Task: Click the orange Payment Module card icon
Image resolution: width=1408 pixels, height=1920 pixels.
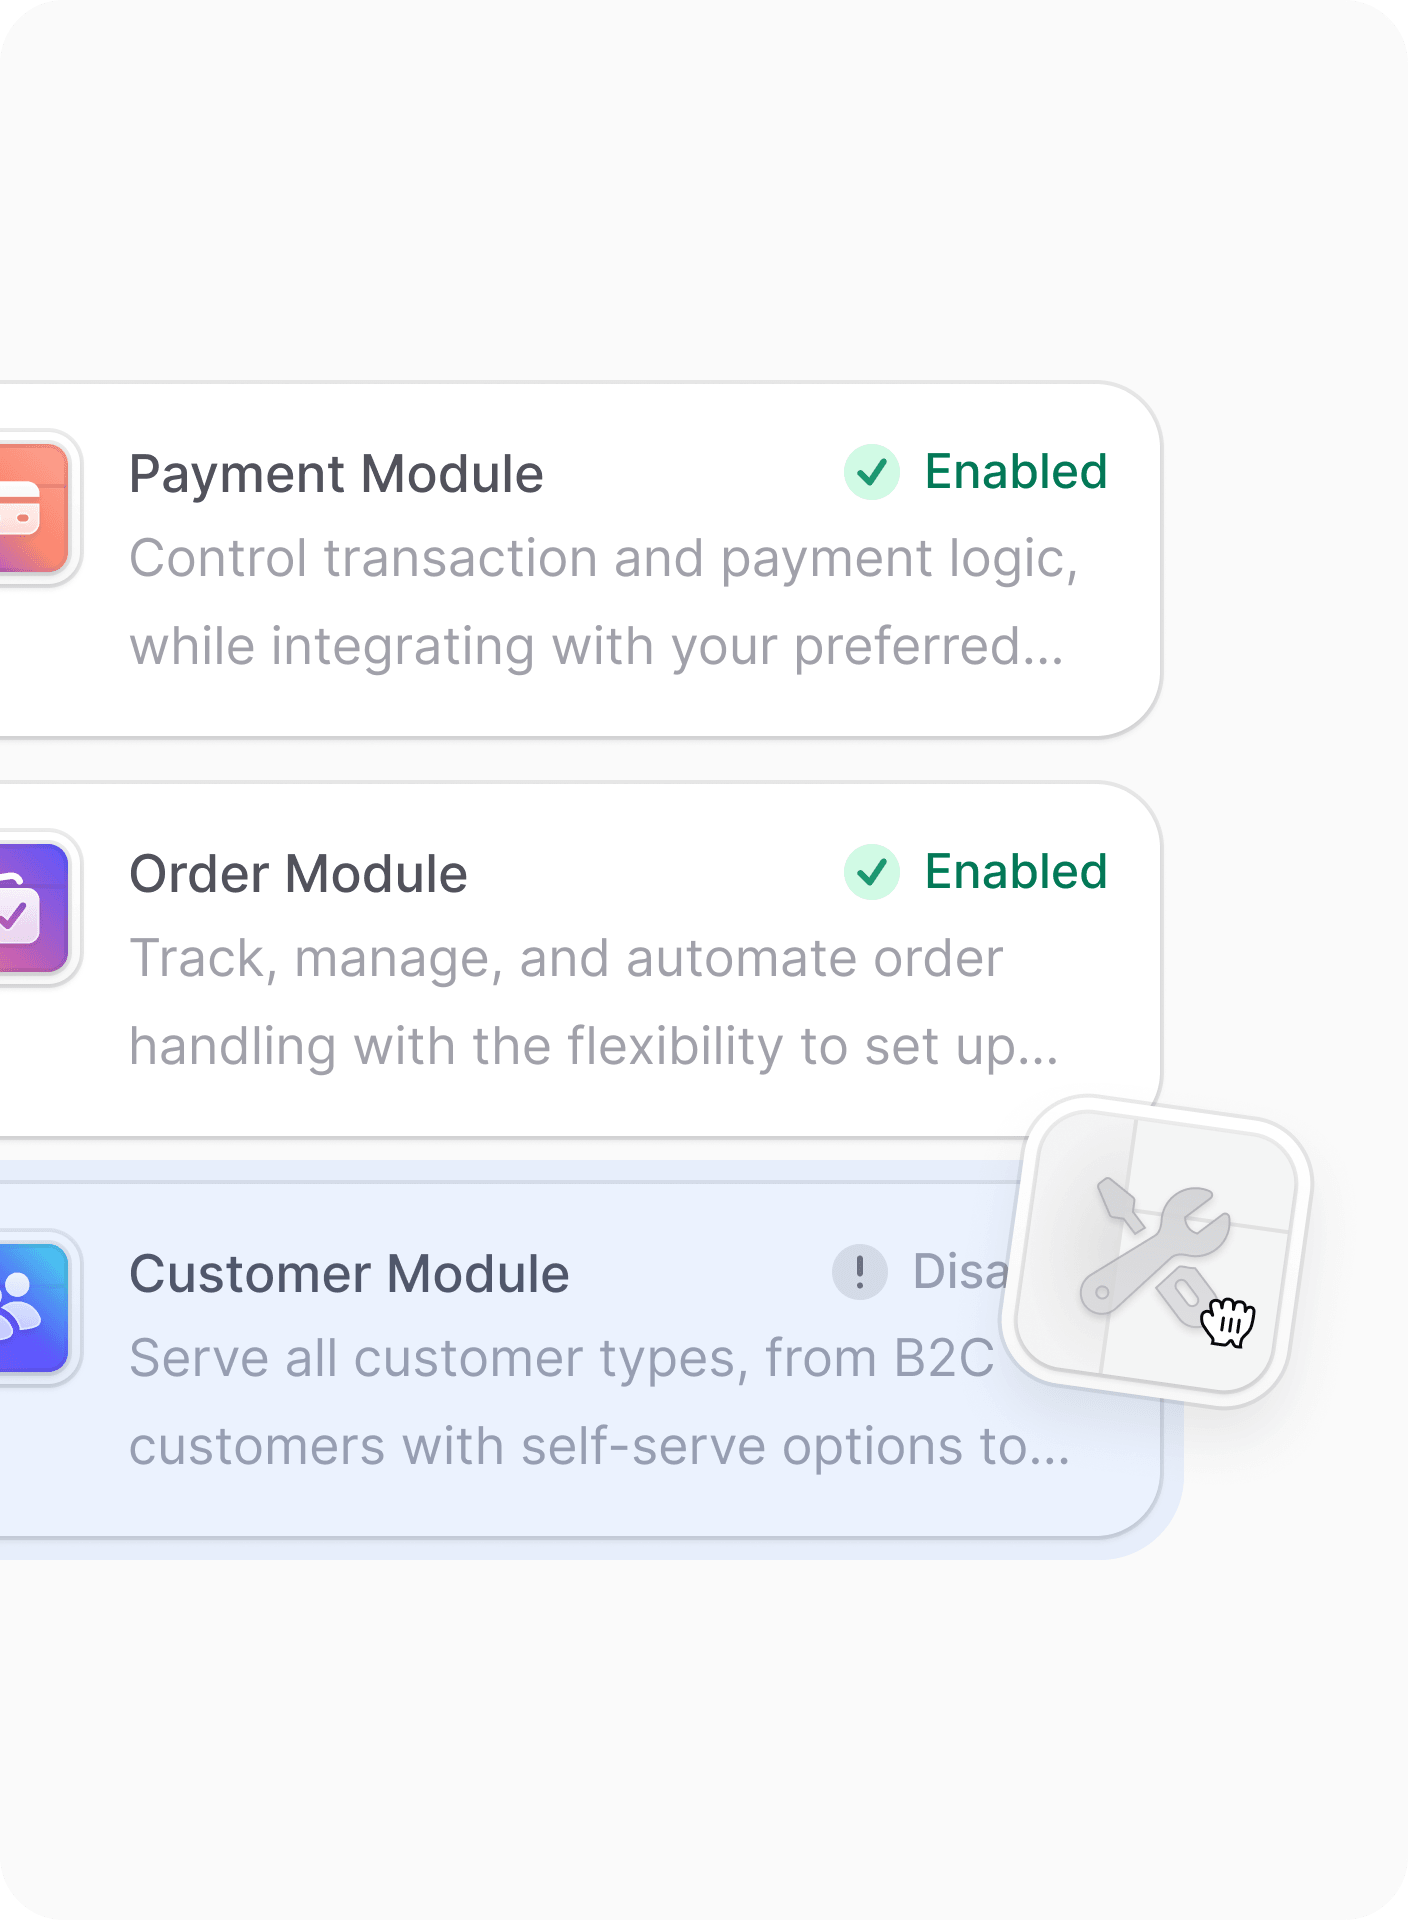Action: pyautogui.click(x=32, y=508)
